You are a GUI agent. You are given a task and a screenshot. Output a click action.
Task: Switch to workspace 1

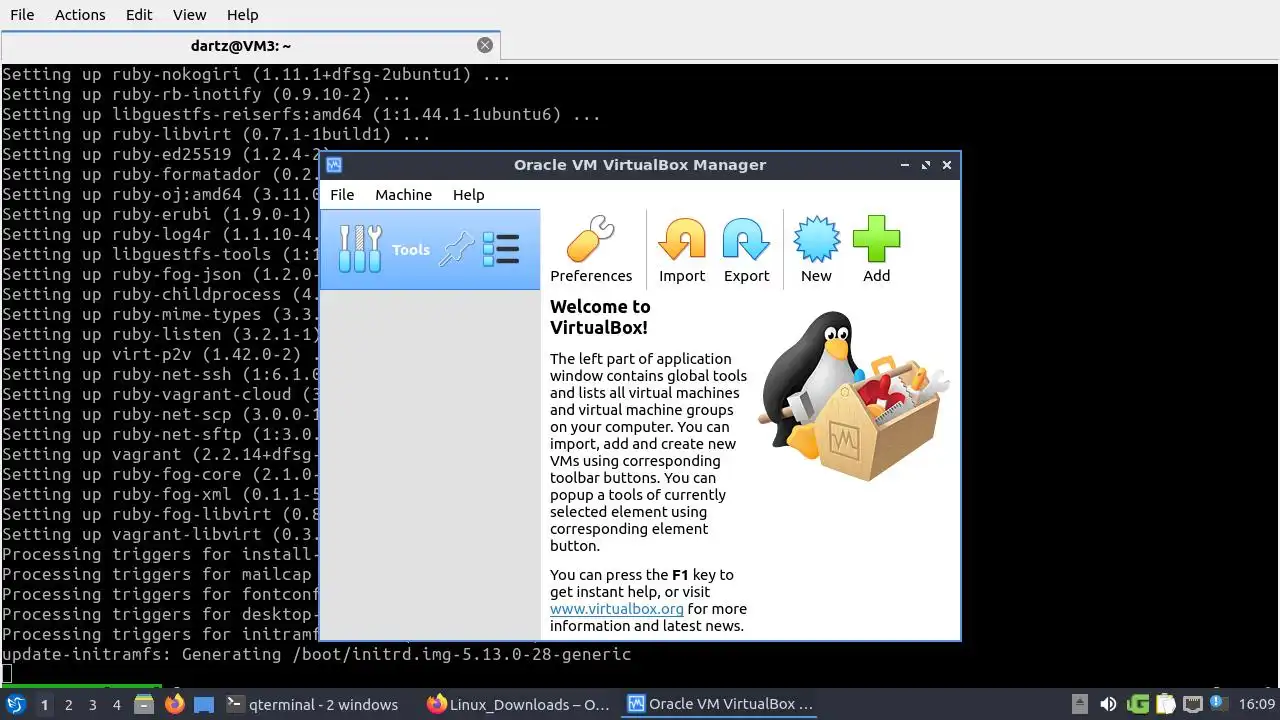pos(44,705)
